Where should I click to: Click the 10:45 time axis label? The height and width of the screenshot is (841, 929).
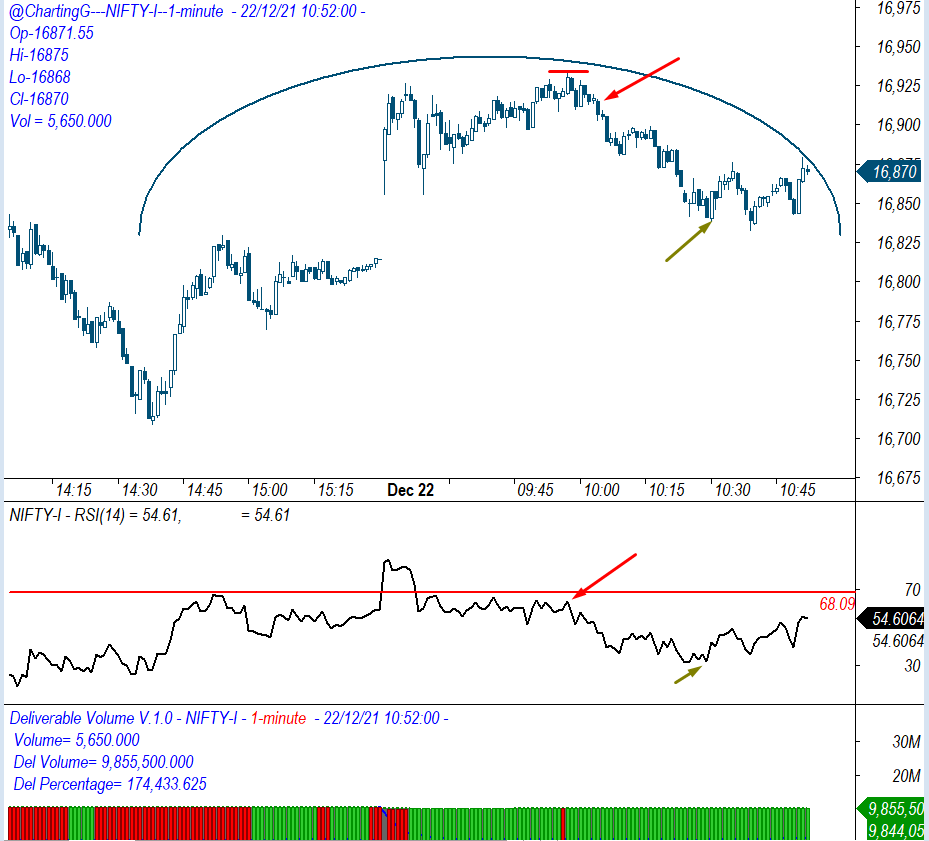[x=797, y=490]
